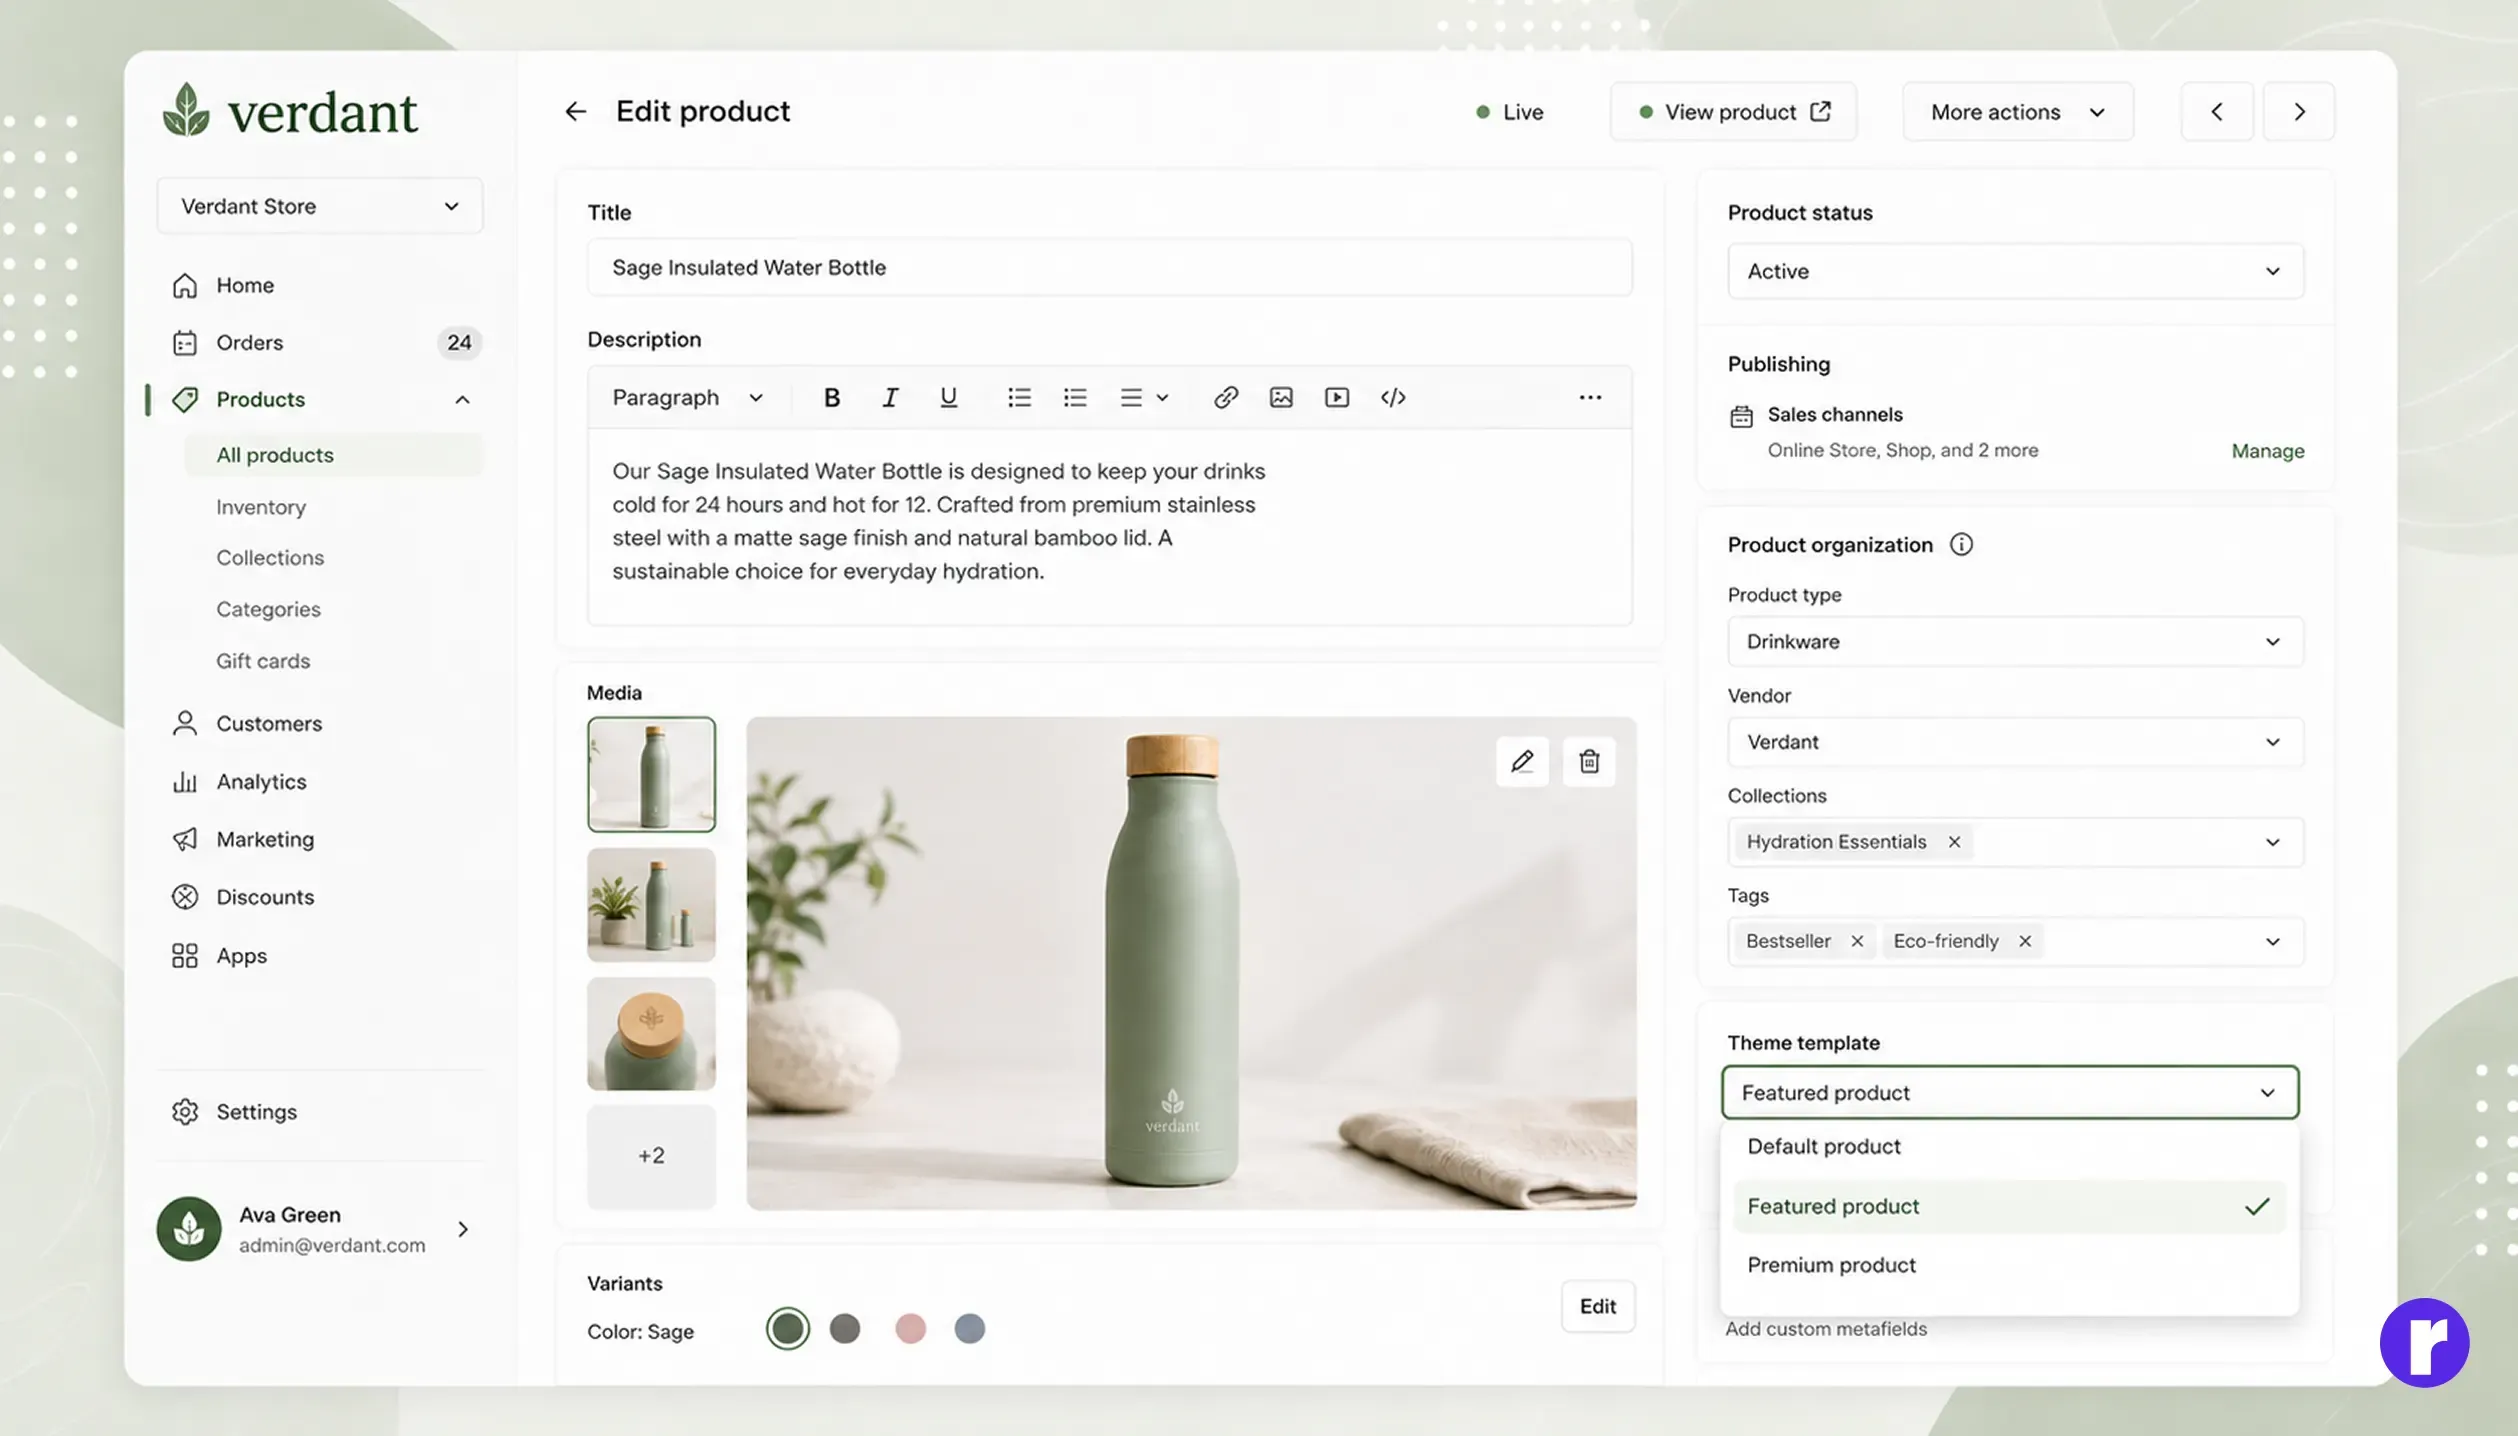Click the Sales channels calendar icon
The height and width of the screenshot is (1436, 2518).
(x=1741, y=416)
